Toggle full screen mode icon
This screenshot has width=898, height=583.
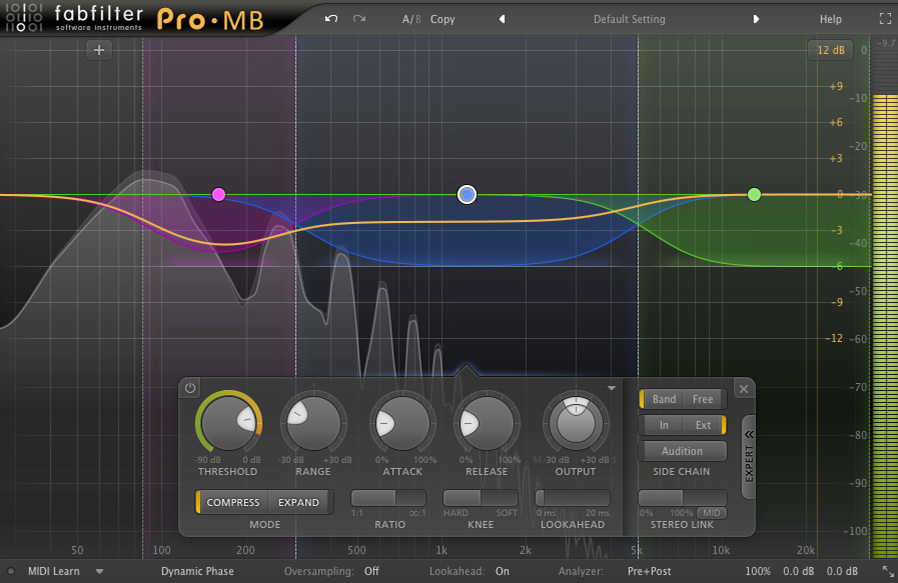coord(885,19)
